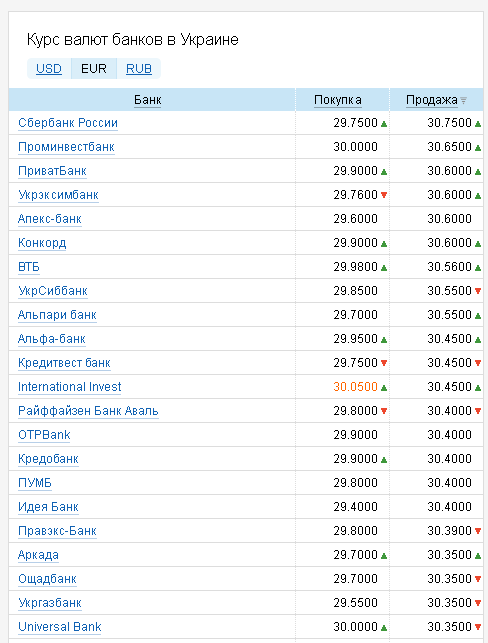Click green up arrow in Universal Bank Покупка
Image resolution: width=488 pixels, height=643 pixels.
tap(384, 628)
